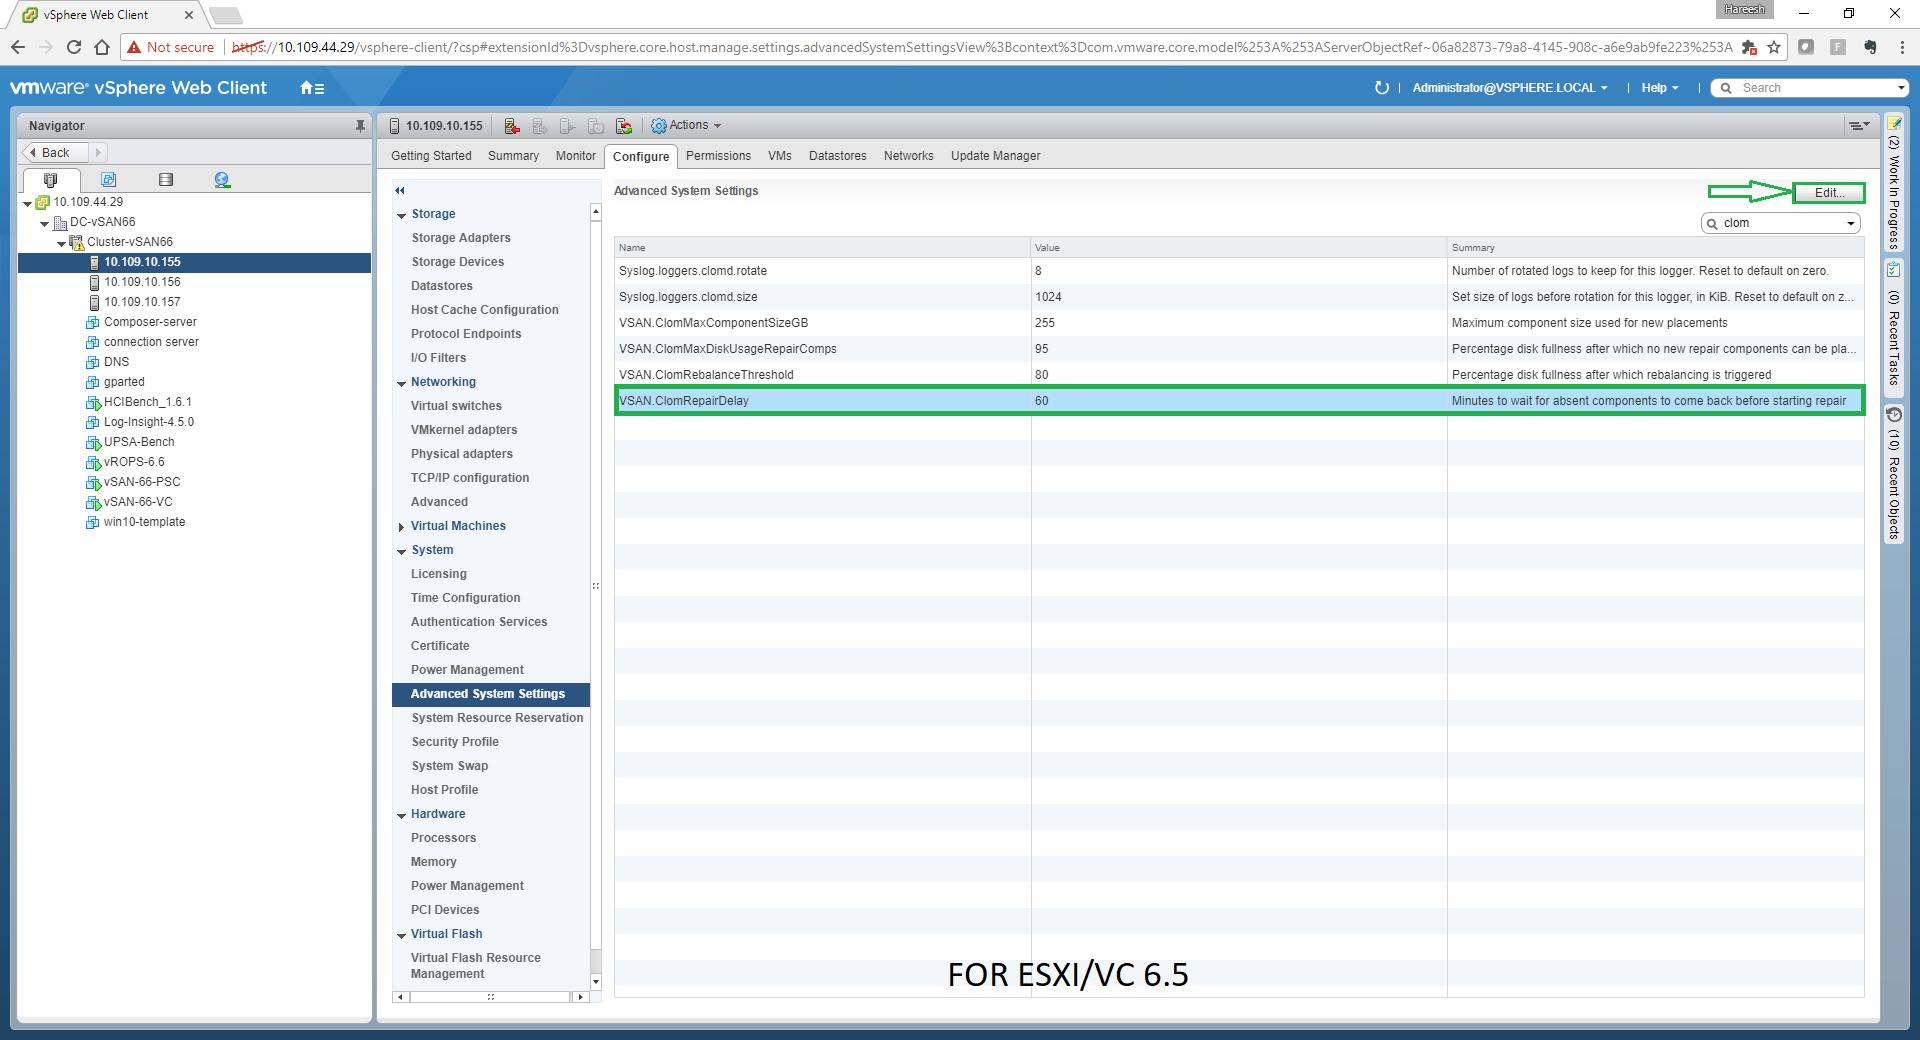Switch to Networking navigator view icon
The height and width of the screenshot is (1040, 1920).
pos(222,180)
